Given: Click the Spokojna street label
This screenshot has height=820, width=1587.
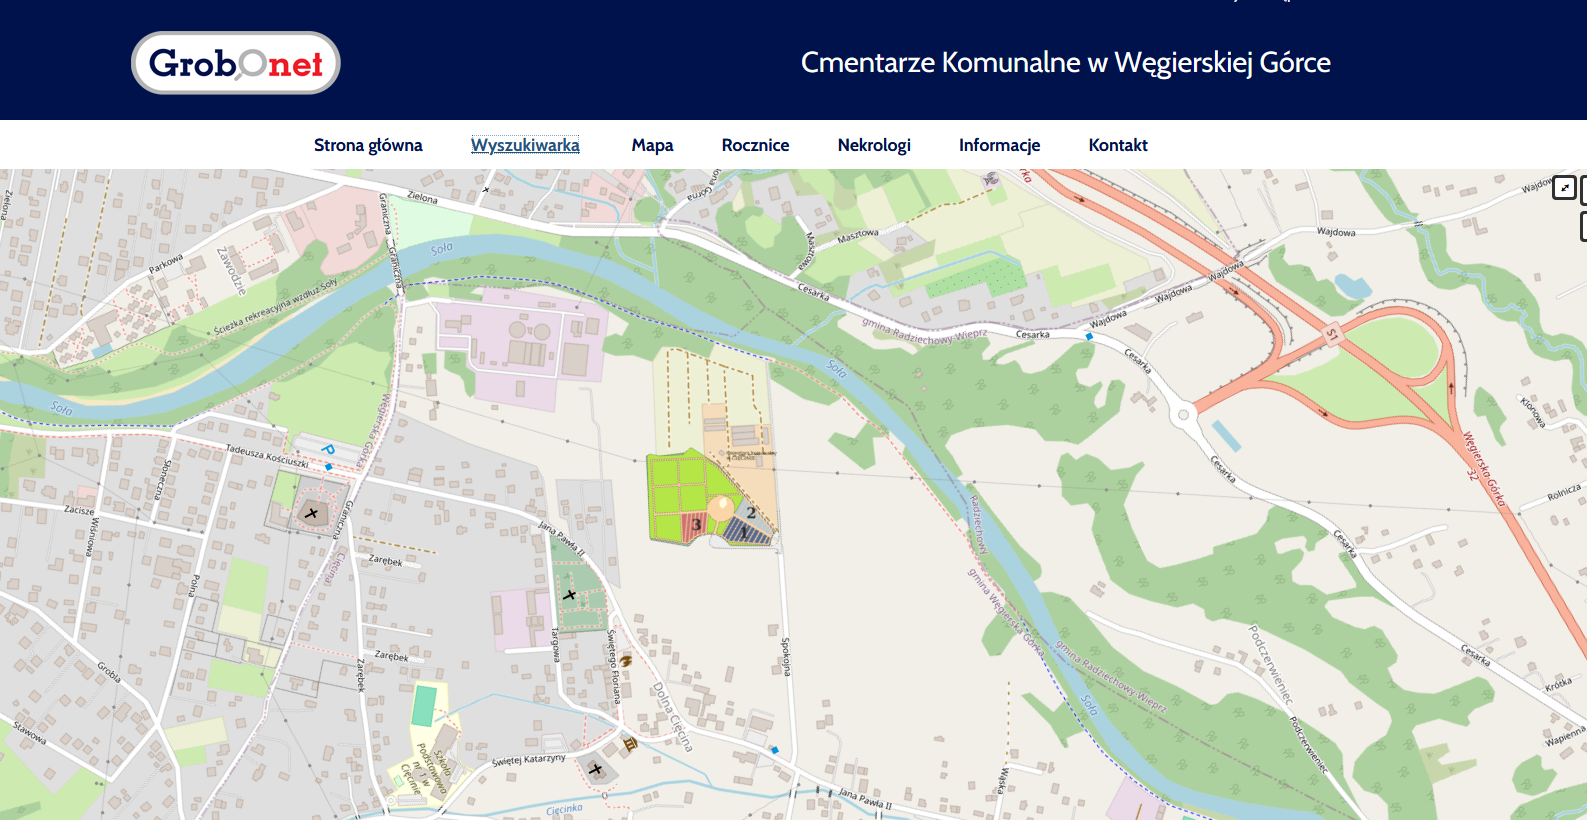Looking at the screenshot, I should pyautogui.click(x=786, y=656).
